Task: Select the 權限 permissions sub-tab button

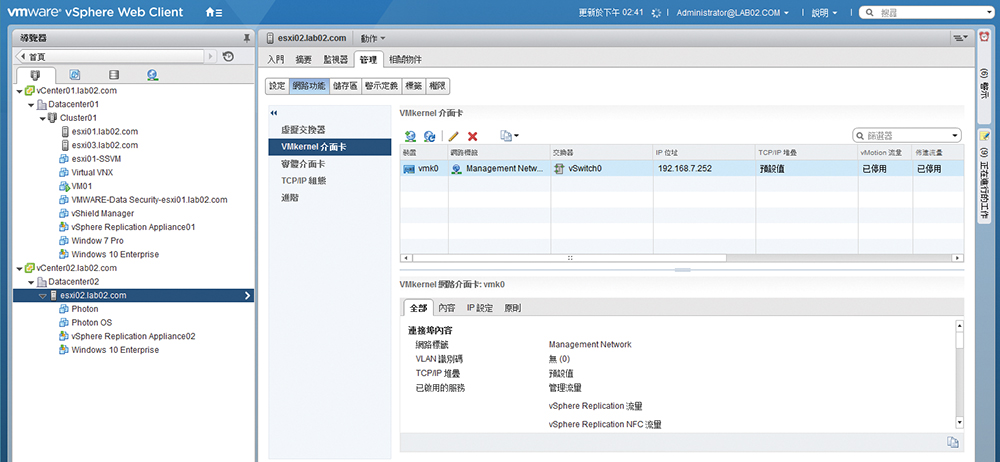Action: pos(438,86)
